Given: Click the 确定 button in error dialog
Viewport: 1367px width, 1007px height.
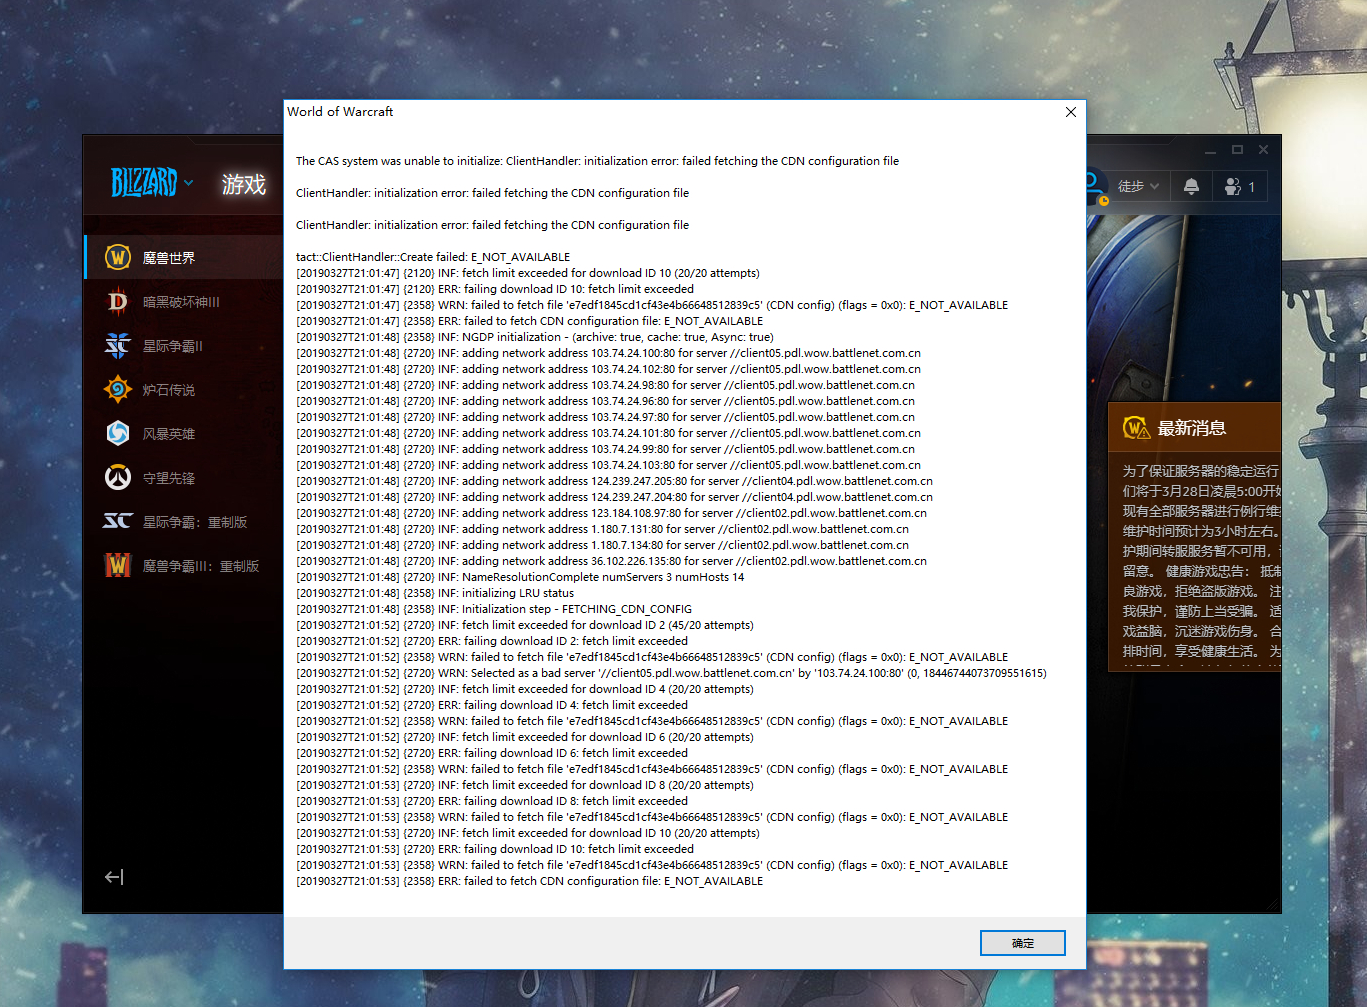Looking at the screenshot, I should point(1022,943).
